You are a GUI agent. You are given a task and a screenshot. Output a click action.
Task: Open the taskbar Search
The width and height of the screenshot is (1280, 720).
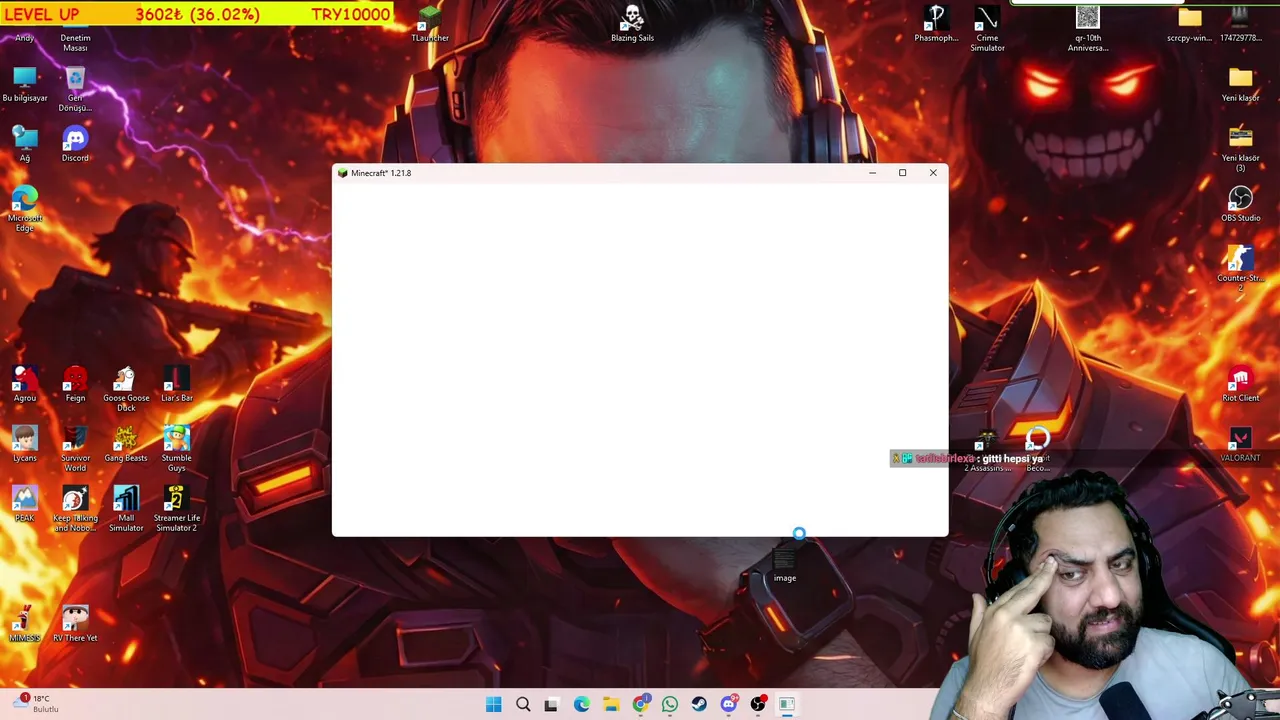(523, 705)
